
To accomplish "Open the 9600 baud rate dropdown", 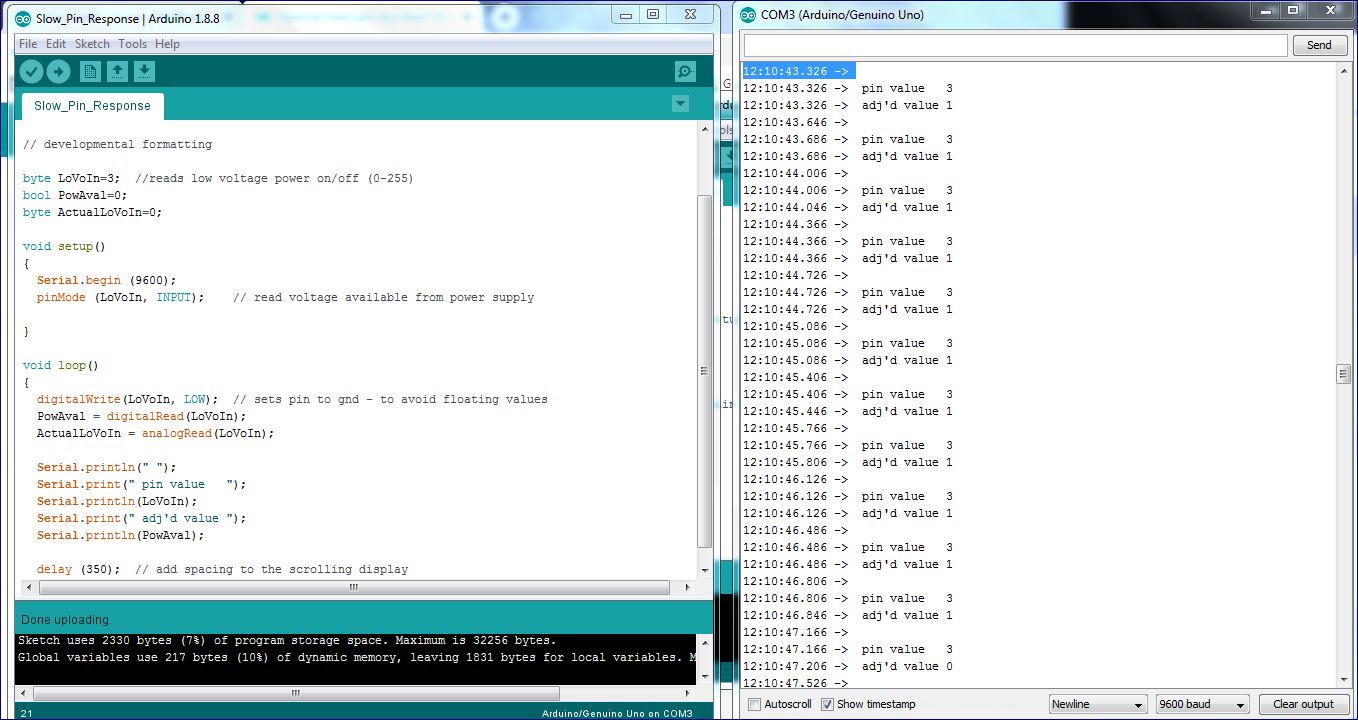I will [x=1201, y=703].
